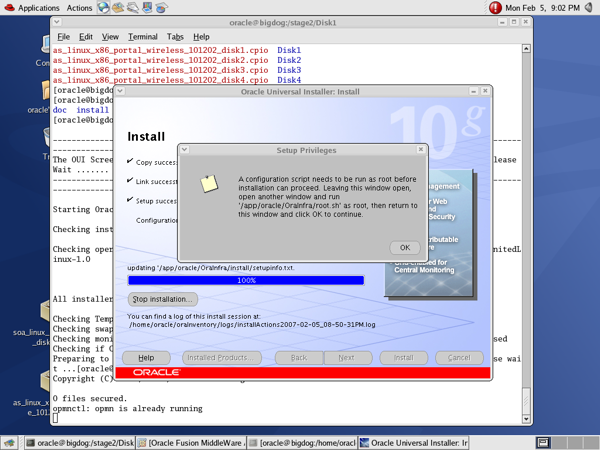Image resolution: width=600 pixels, height=450 pixels.
Task: Click terminal scrollbar up arrow
Action: (526, 49)
